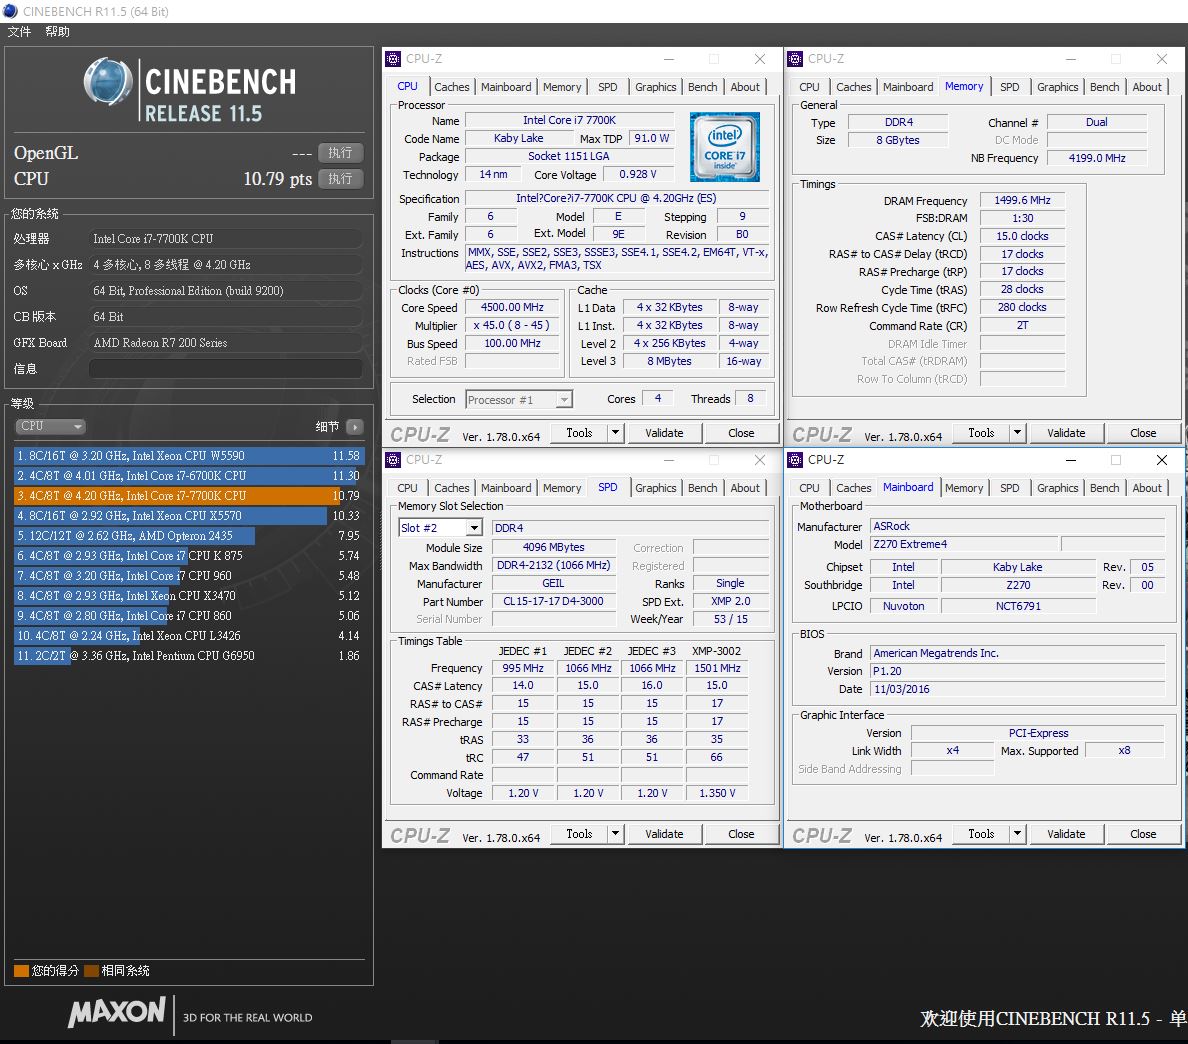The height and width of the screenshot is (1044, 1188).
Task: Click the DRAM Frequency 1499.6 MHz value
Action: coord(1022,200)
